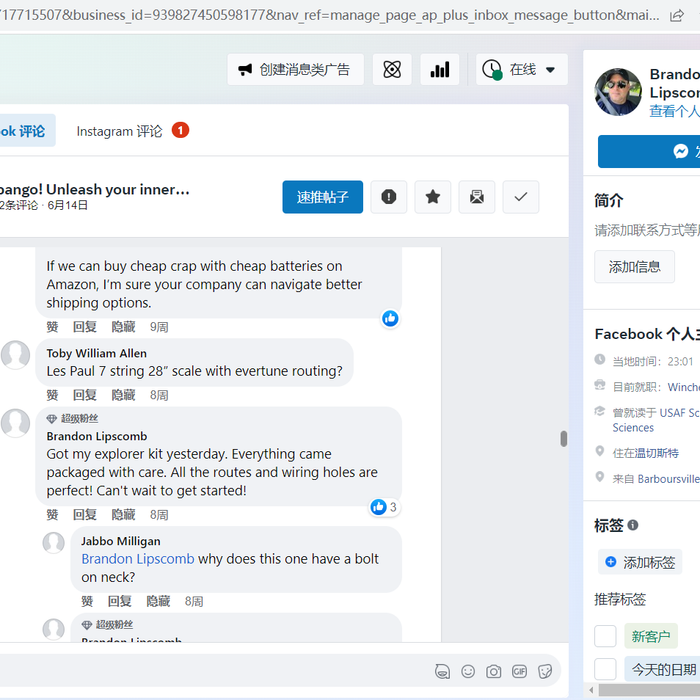Attach a photo using the camera icon
The image size is (700, 700).
pos(494,671)
